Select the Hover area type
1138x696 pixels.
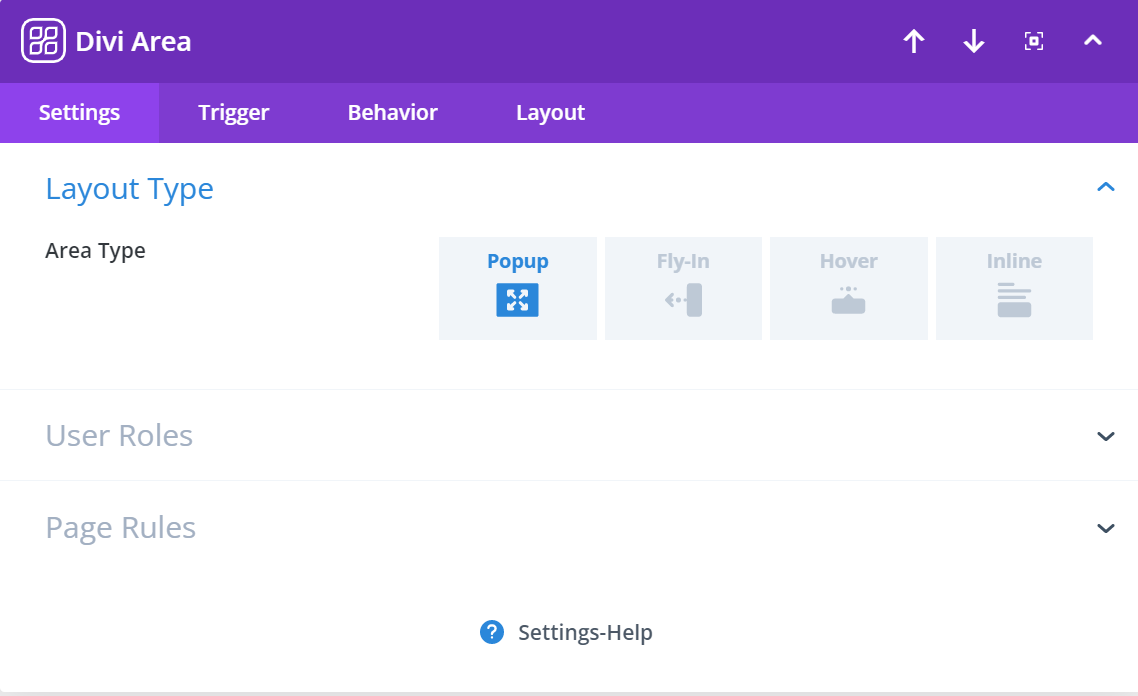pyautogui.click(x=848, y=288)
